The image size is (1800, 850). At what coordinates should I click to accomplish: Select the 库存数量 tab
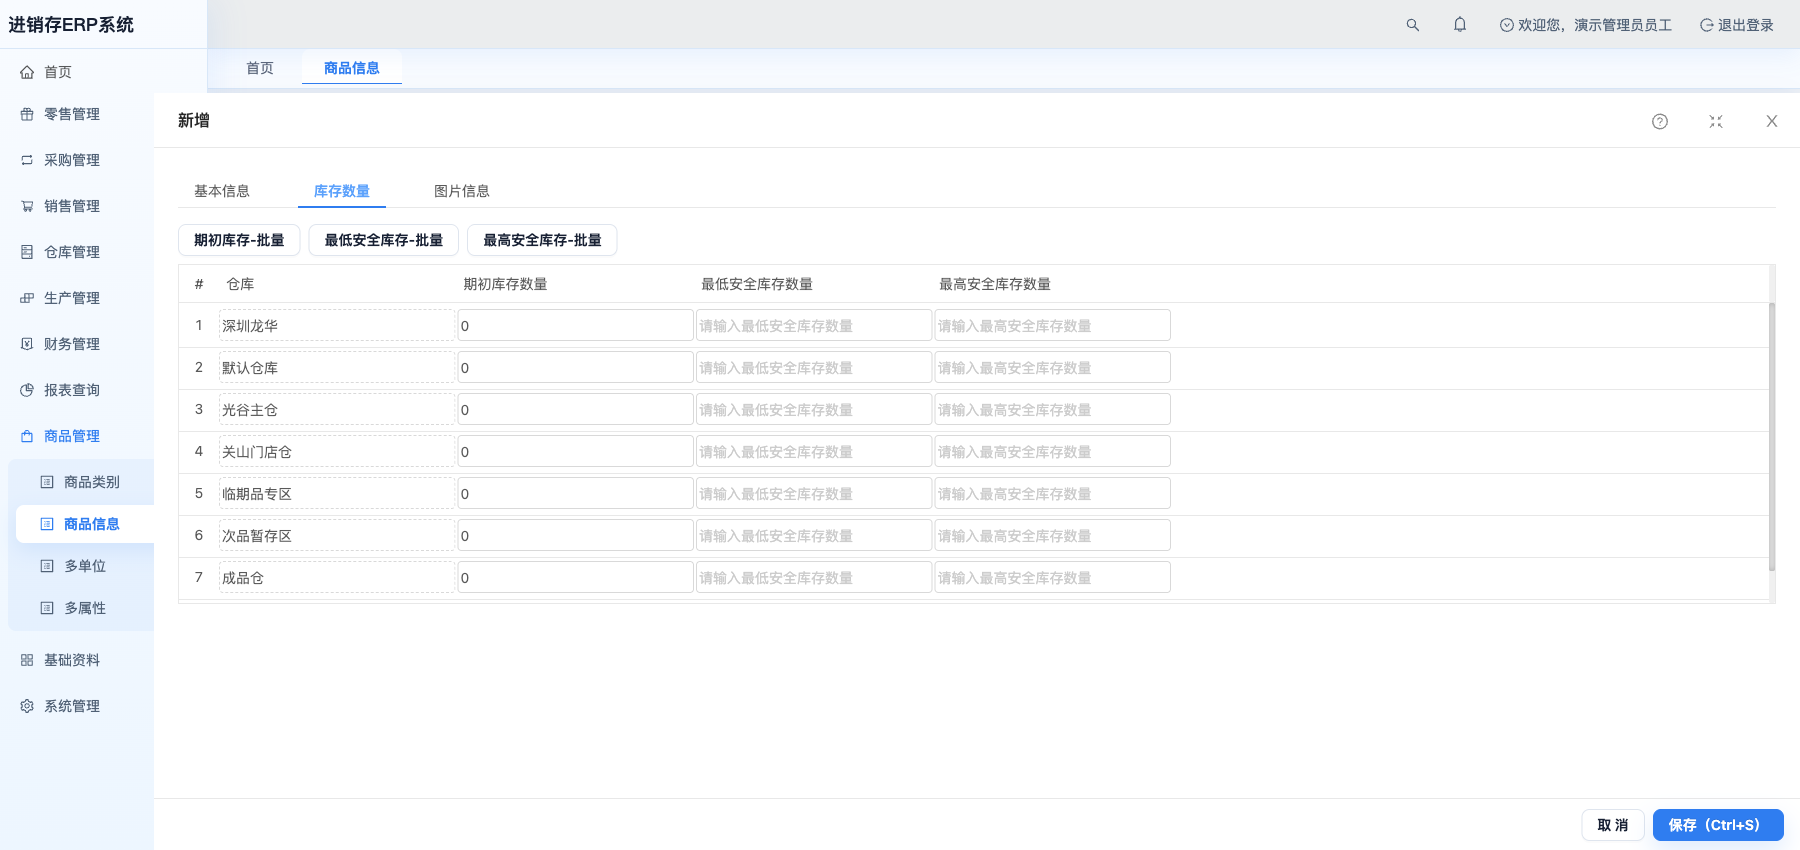(x=342, y=191)
